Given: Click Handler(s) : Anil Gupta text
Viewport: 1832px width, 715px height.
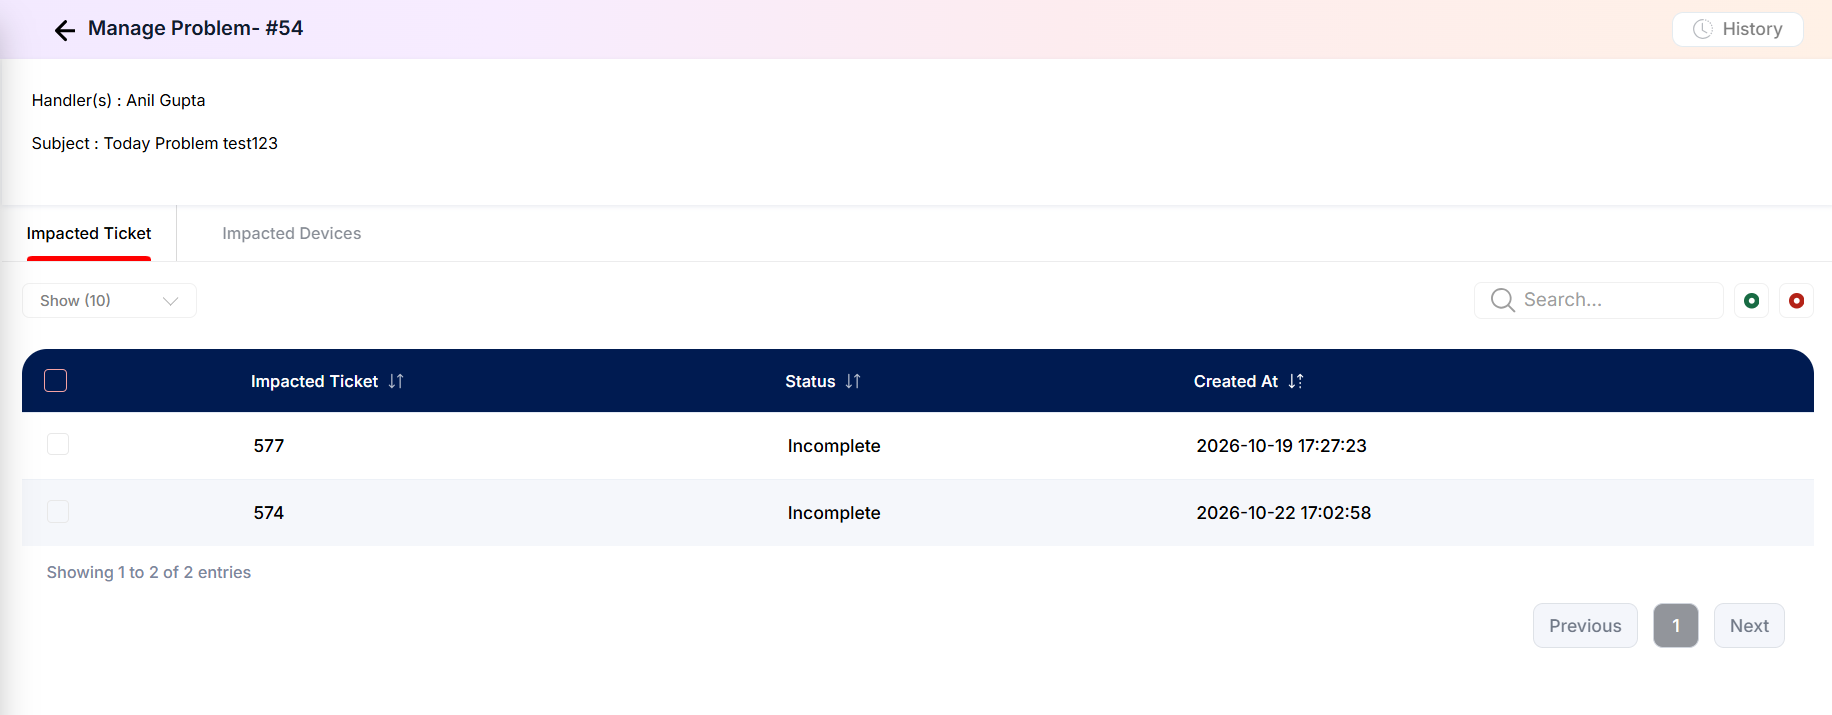Looking at the screenshot, I should (x=118, y=100).
